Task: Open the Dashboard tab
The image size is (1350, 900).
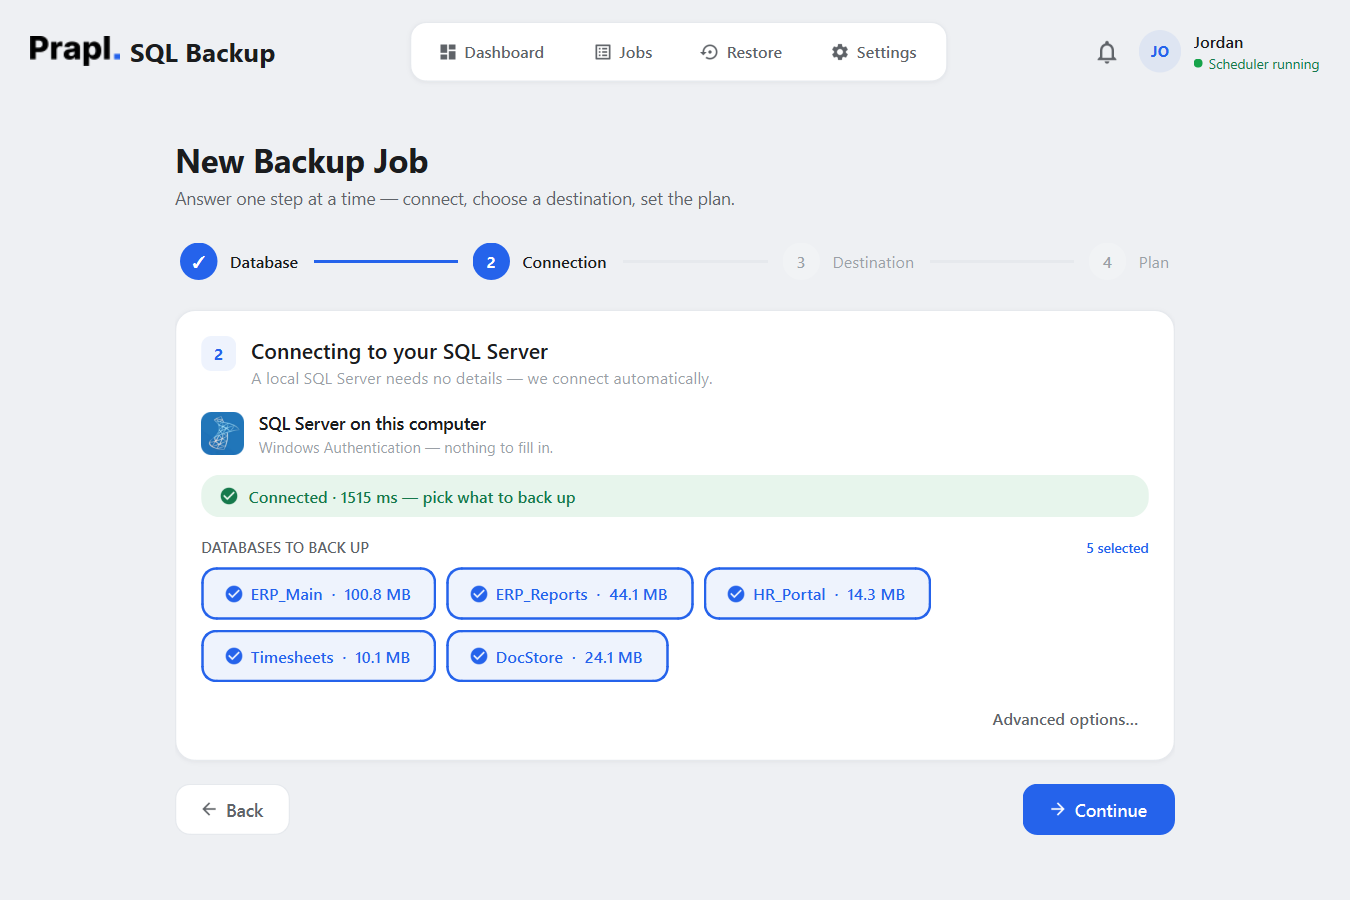Action: [x=492, y=52]
